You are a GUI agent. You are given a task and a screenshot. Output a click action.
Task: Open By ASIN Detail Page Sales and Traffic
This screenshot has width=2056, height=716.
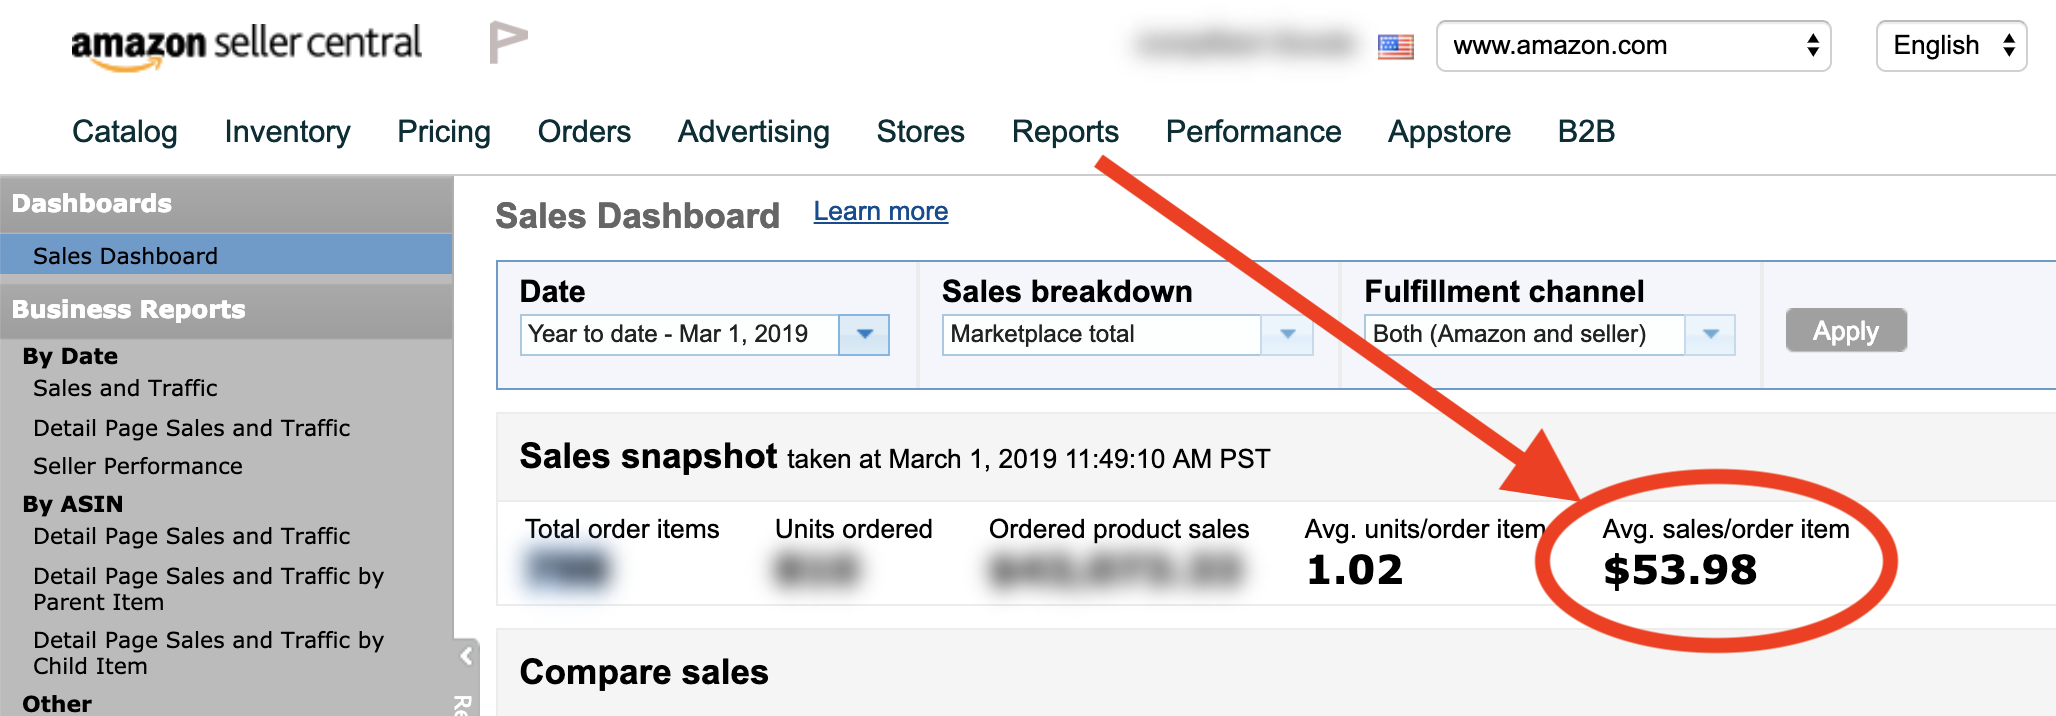tap(191, 536)
